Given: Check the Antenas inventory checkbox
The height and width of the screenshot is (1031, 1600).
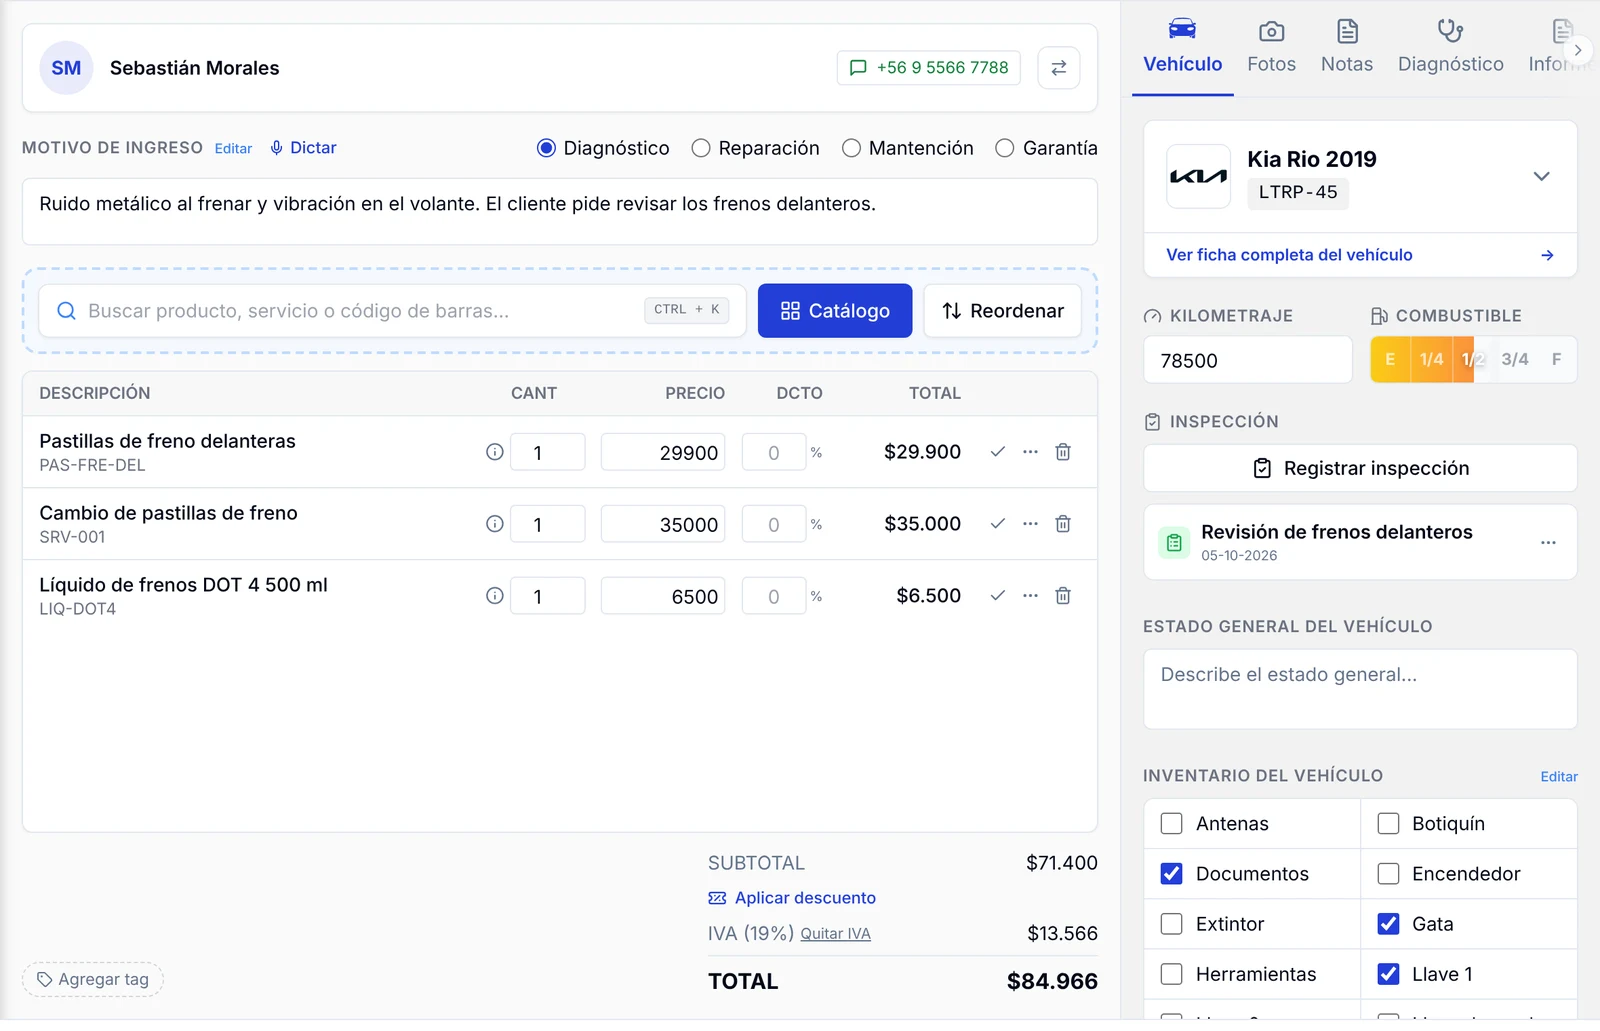Looking at the screenshot, I should coord(1171,824).
